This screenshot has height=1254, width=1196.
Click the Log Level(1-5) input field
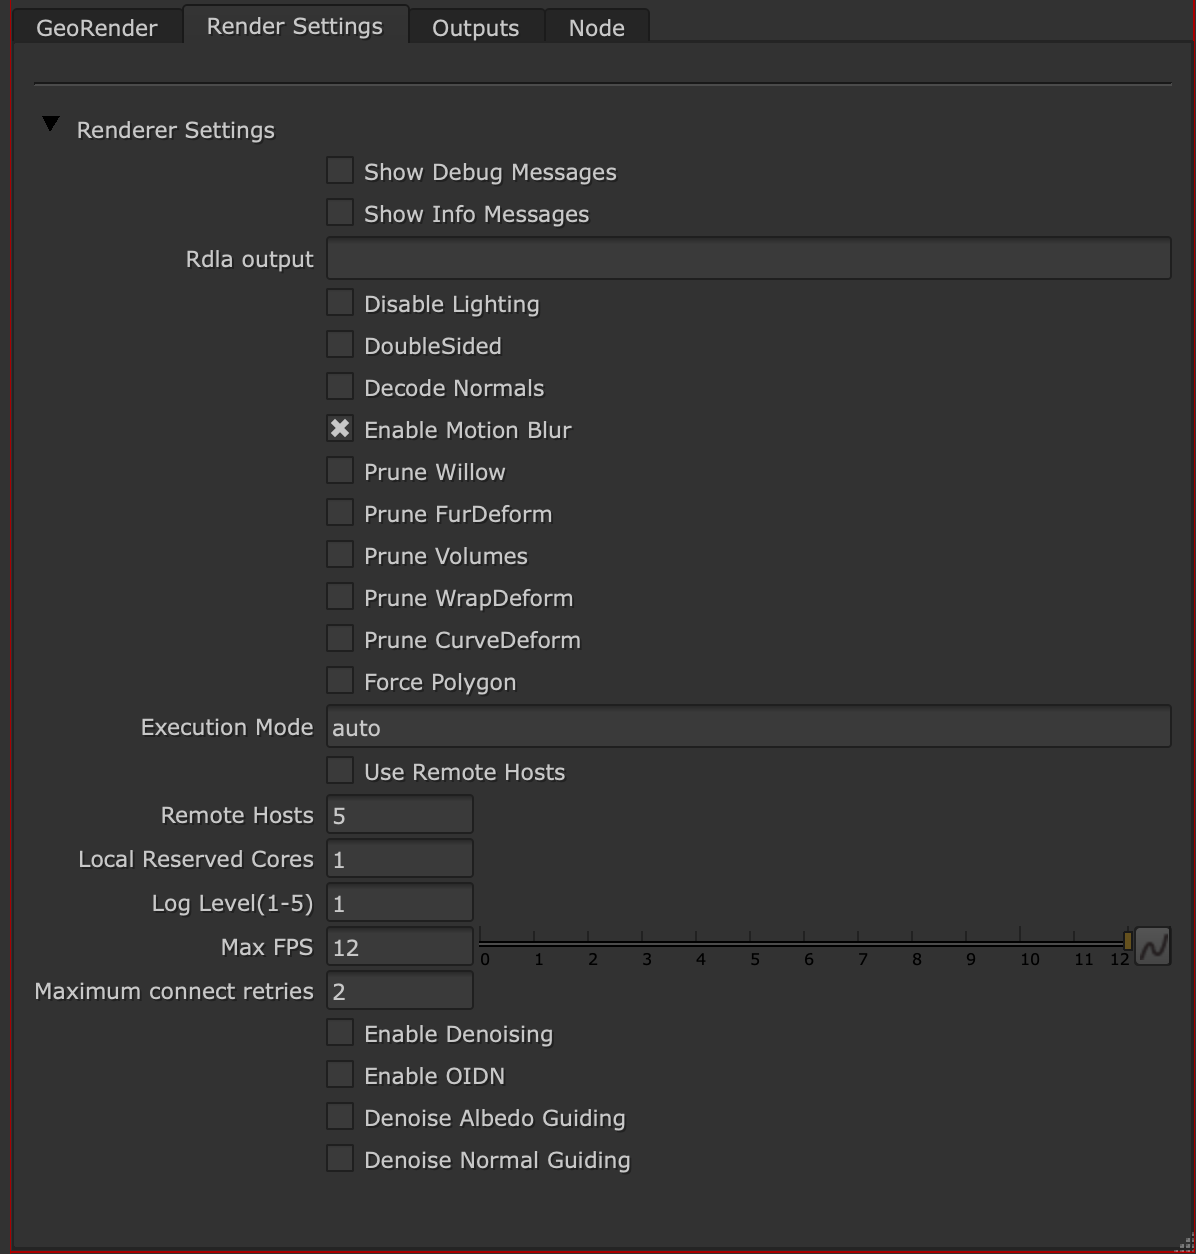click(x=400, y=903)
